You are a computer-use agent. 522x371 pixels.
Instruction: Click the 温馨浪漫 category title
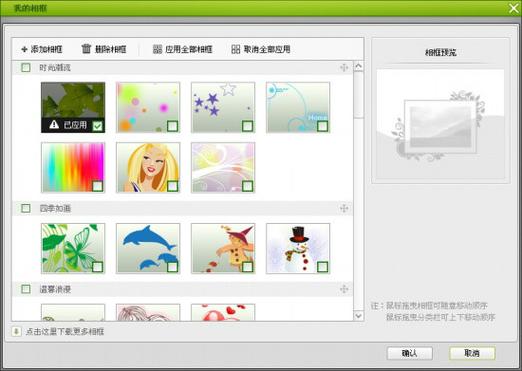(x=55, y=289)
